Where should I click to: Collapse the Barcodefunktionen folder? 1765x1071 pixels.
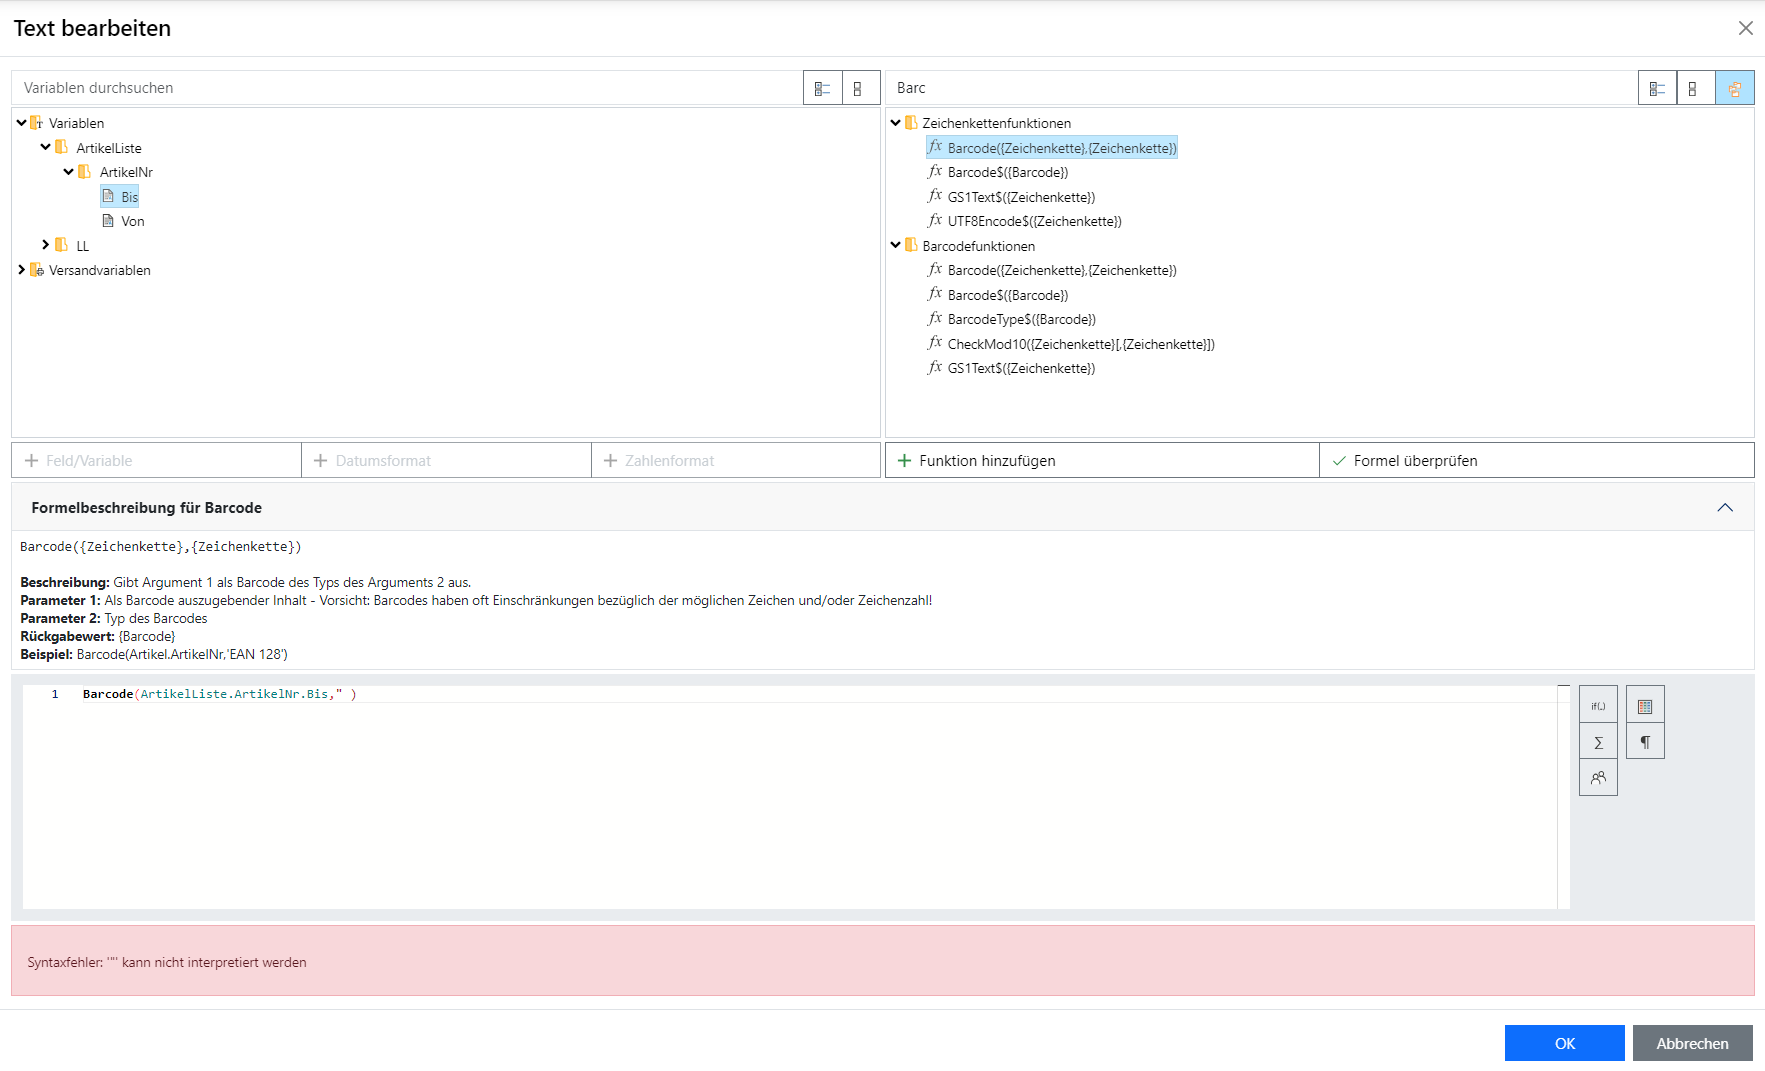(x=896, y=245)
